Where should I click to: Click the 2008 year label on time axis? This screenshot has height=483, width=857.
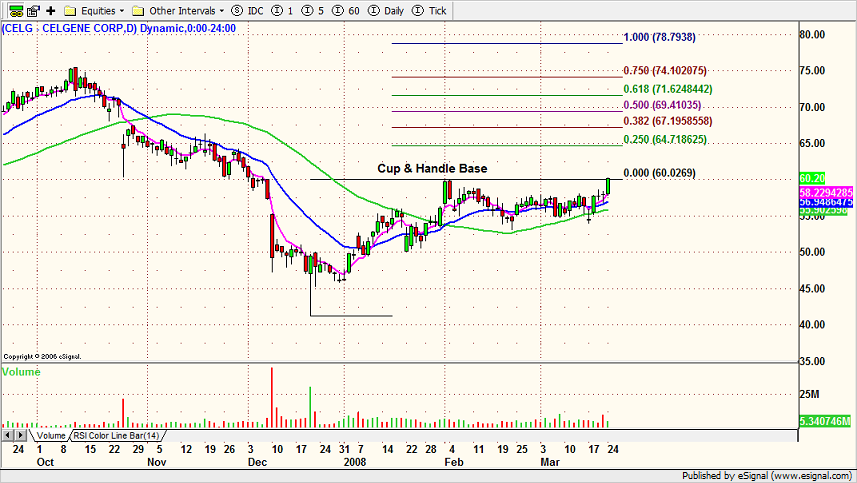pyautogui.click(x=355, y=462)
